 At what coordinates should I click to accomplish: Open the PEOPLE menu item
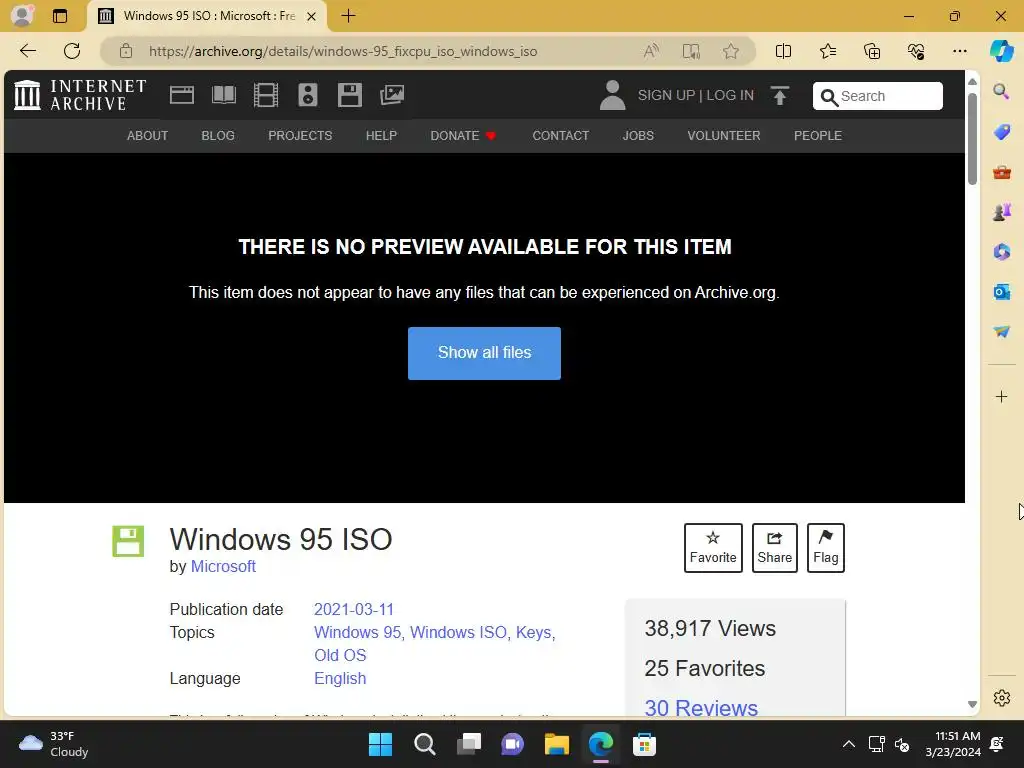click(x=818, y=136)
